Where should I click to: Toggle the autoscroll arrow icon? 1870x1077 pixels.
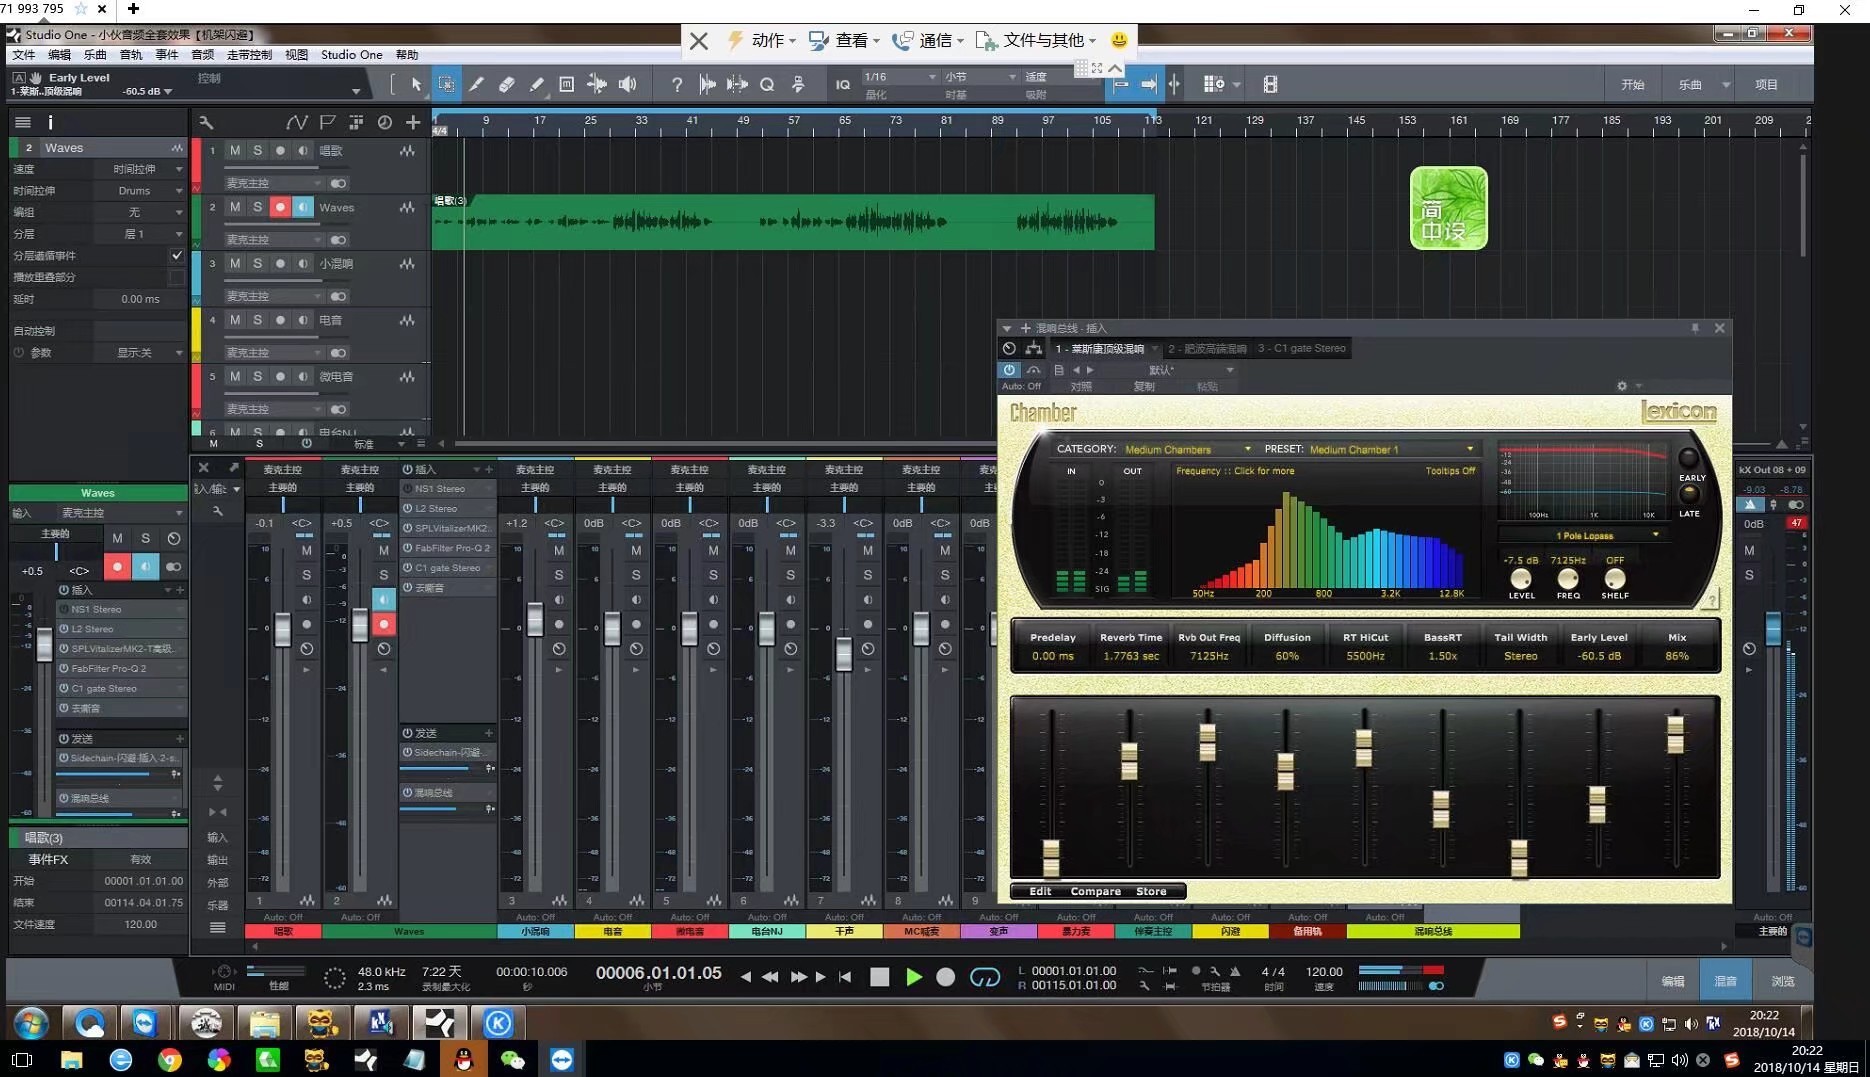(1149, 85)
